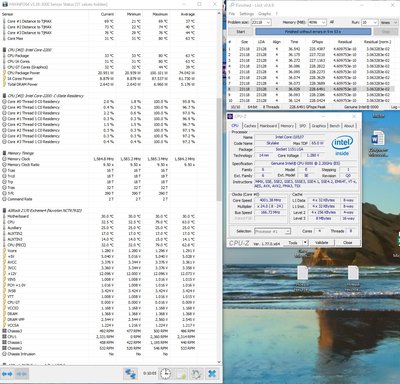
Task: Switch to the SPD tab in CPU-Z
Action: coord(303,126)
